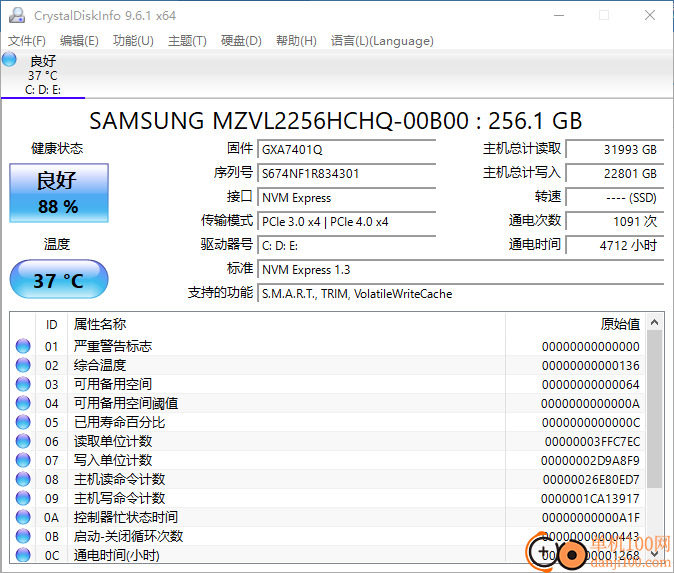
Task: Click status circle for attribute 05 已用寿命百分比
Action: click(23, 422)
